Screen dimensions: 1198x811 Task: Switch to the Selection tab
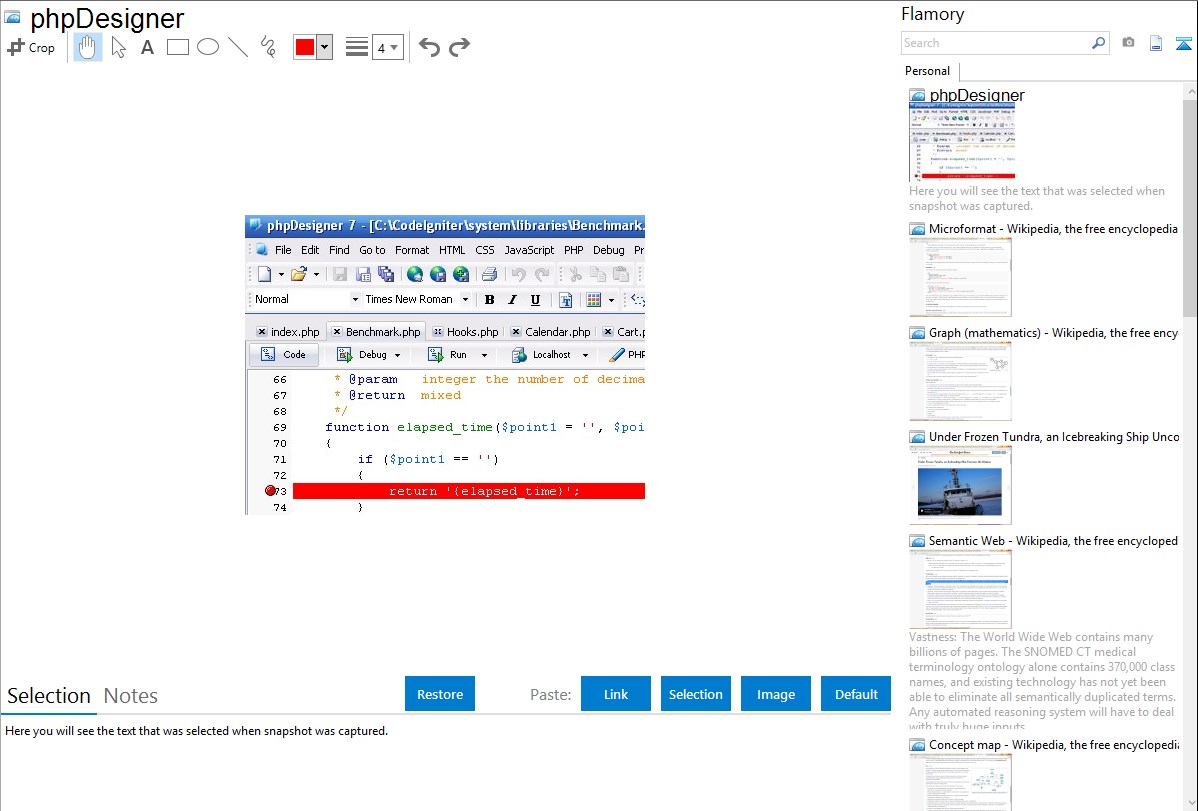49,696
